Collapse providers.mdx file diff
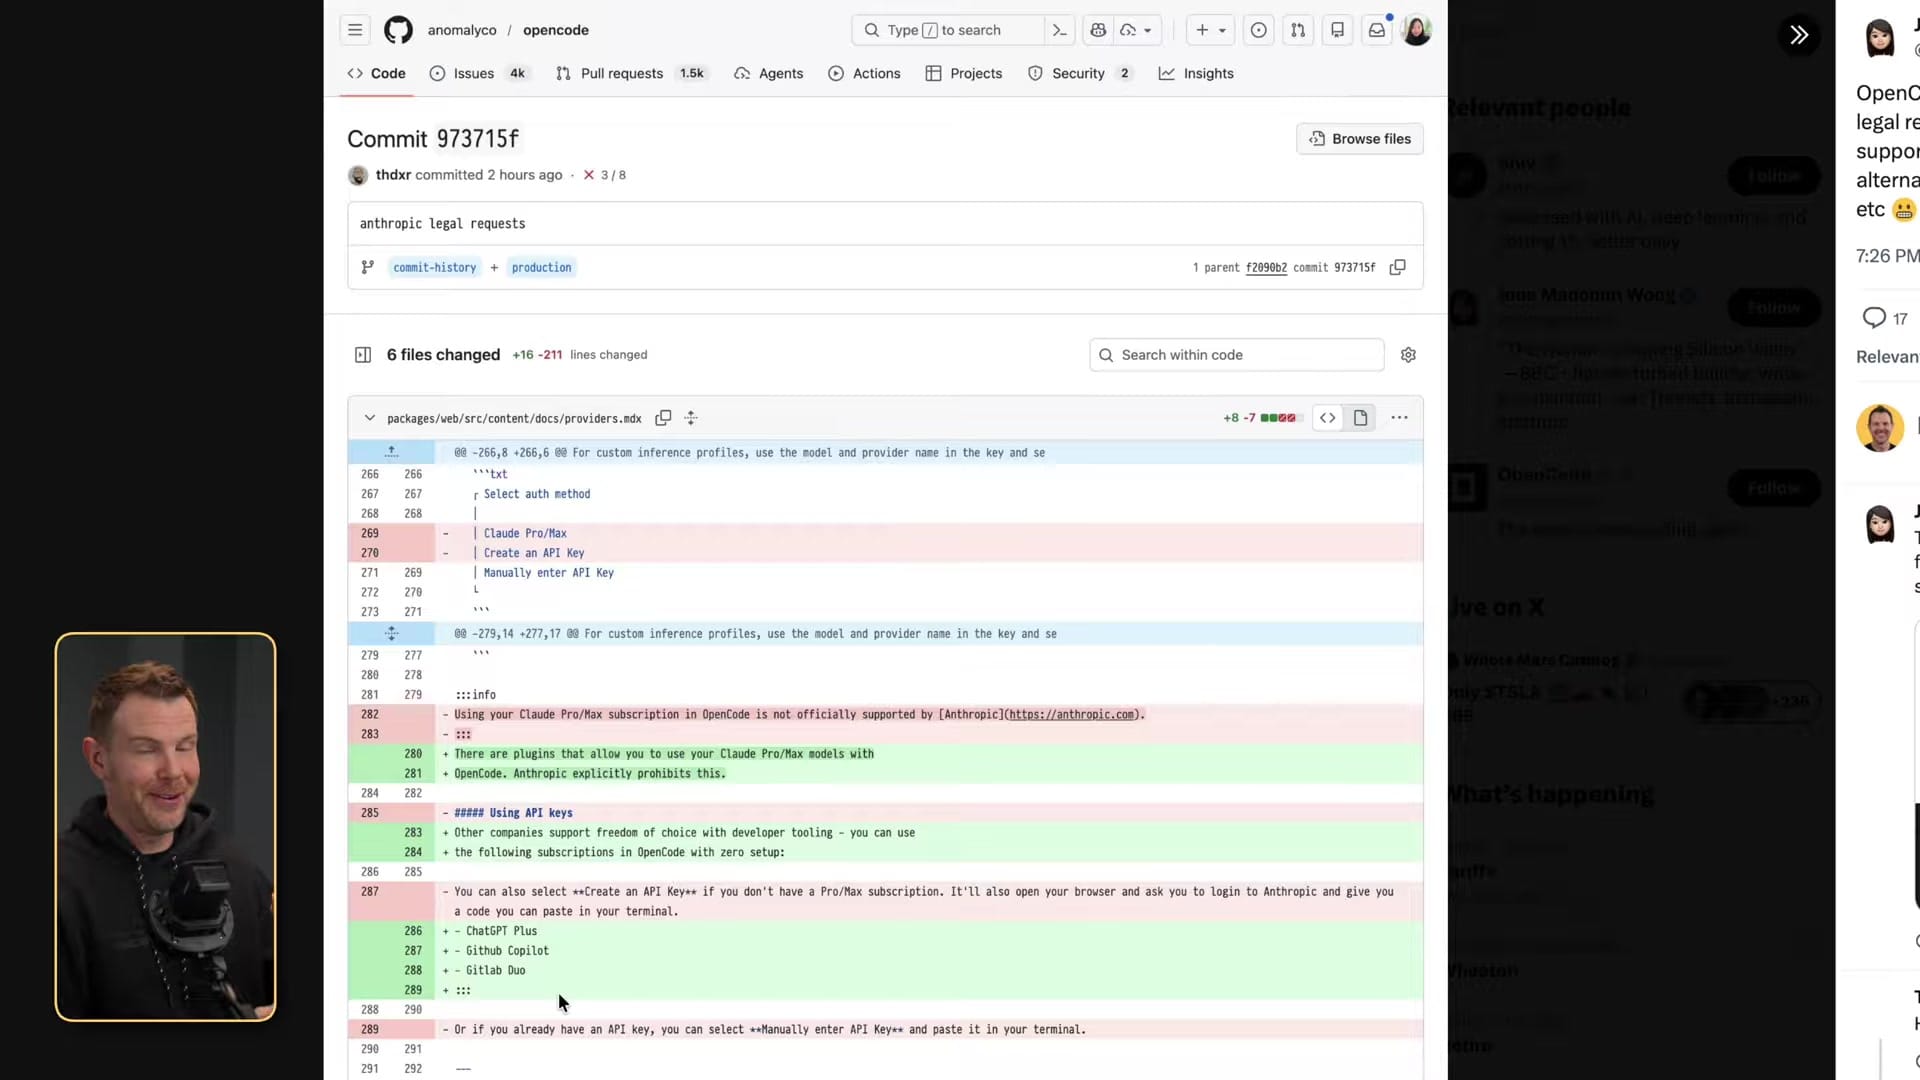The height and width of the screenshot is (1080, 1920). [370, 418]
